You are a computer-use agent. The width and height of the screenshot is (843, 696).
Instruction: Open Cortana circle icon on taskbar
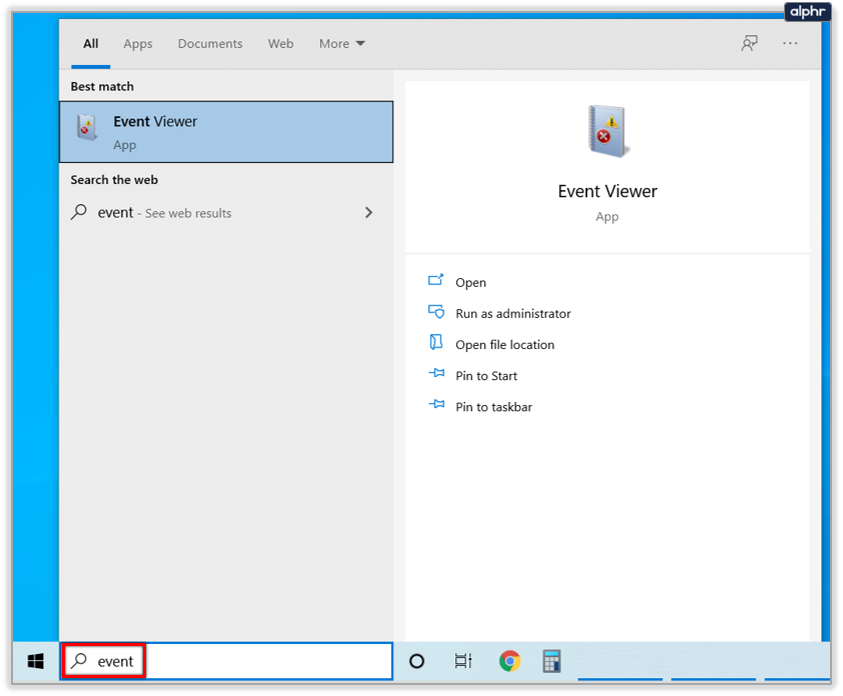pos(417,661)
